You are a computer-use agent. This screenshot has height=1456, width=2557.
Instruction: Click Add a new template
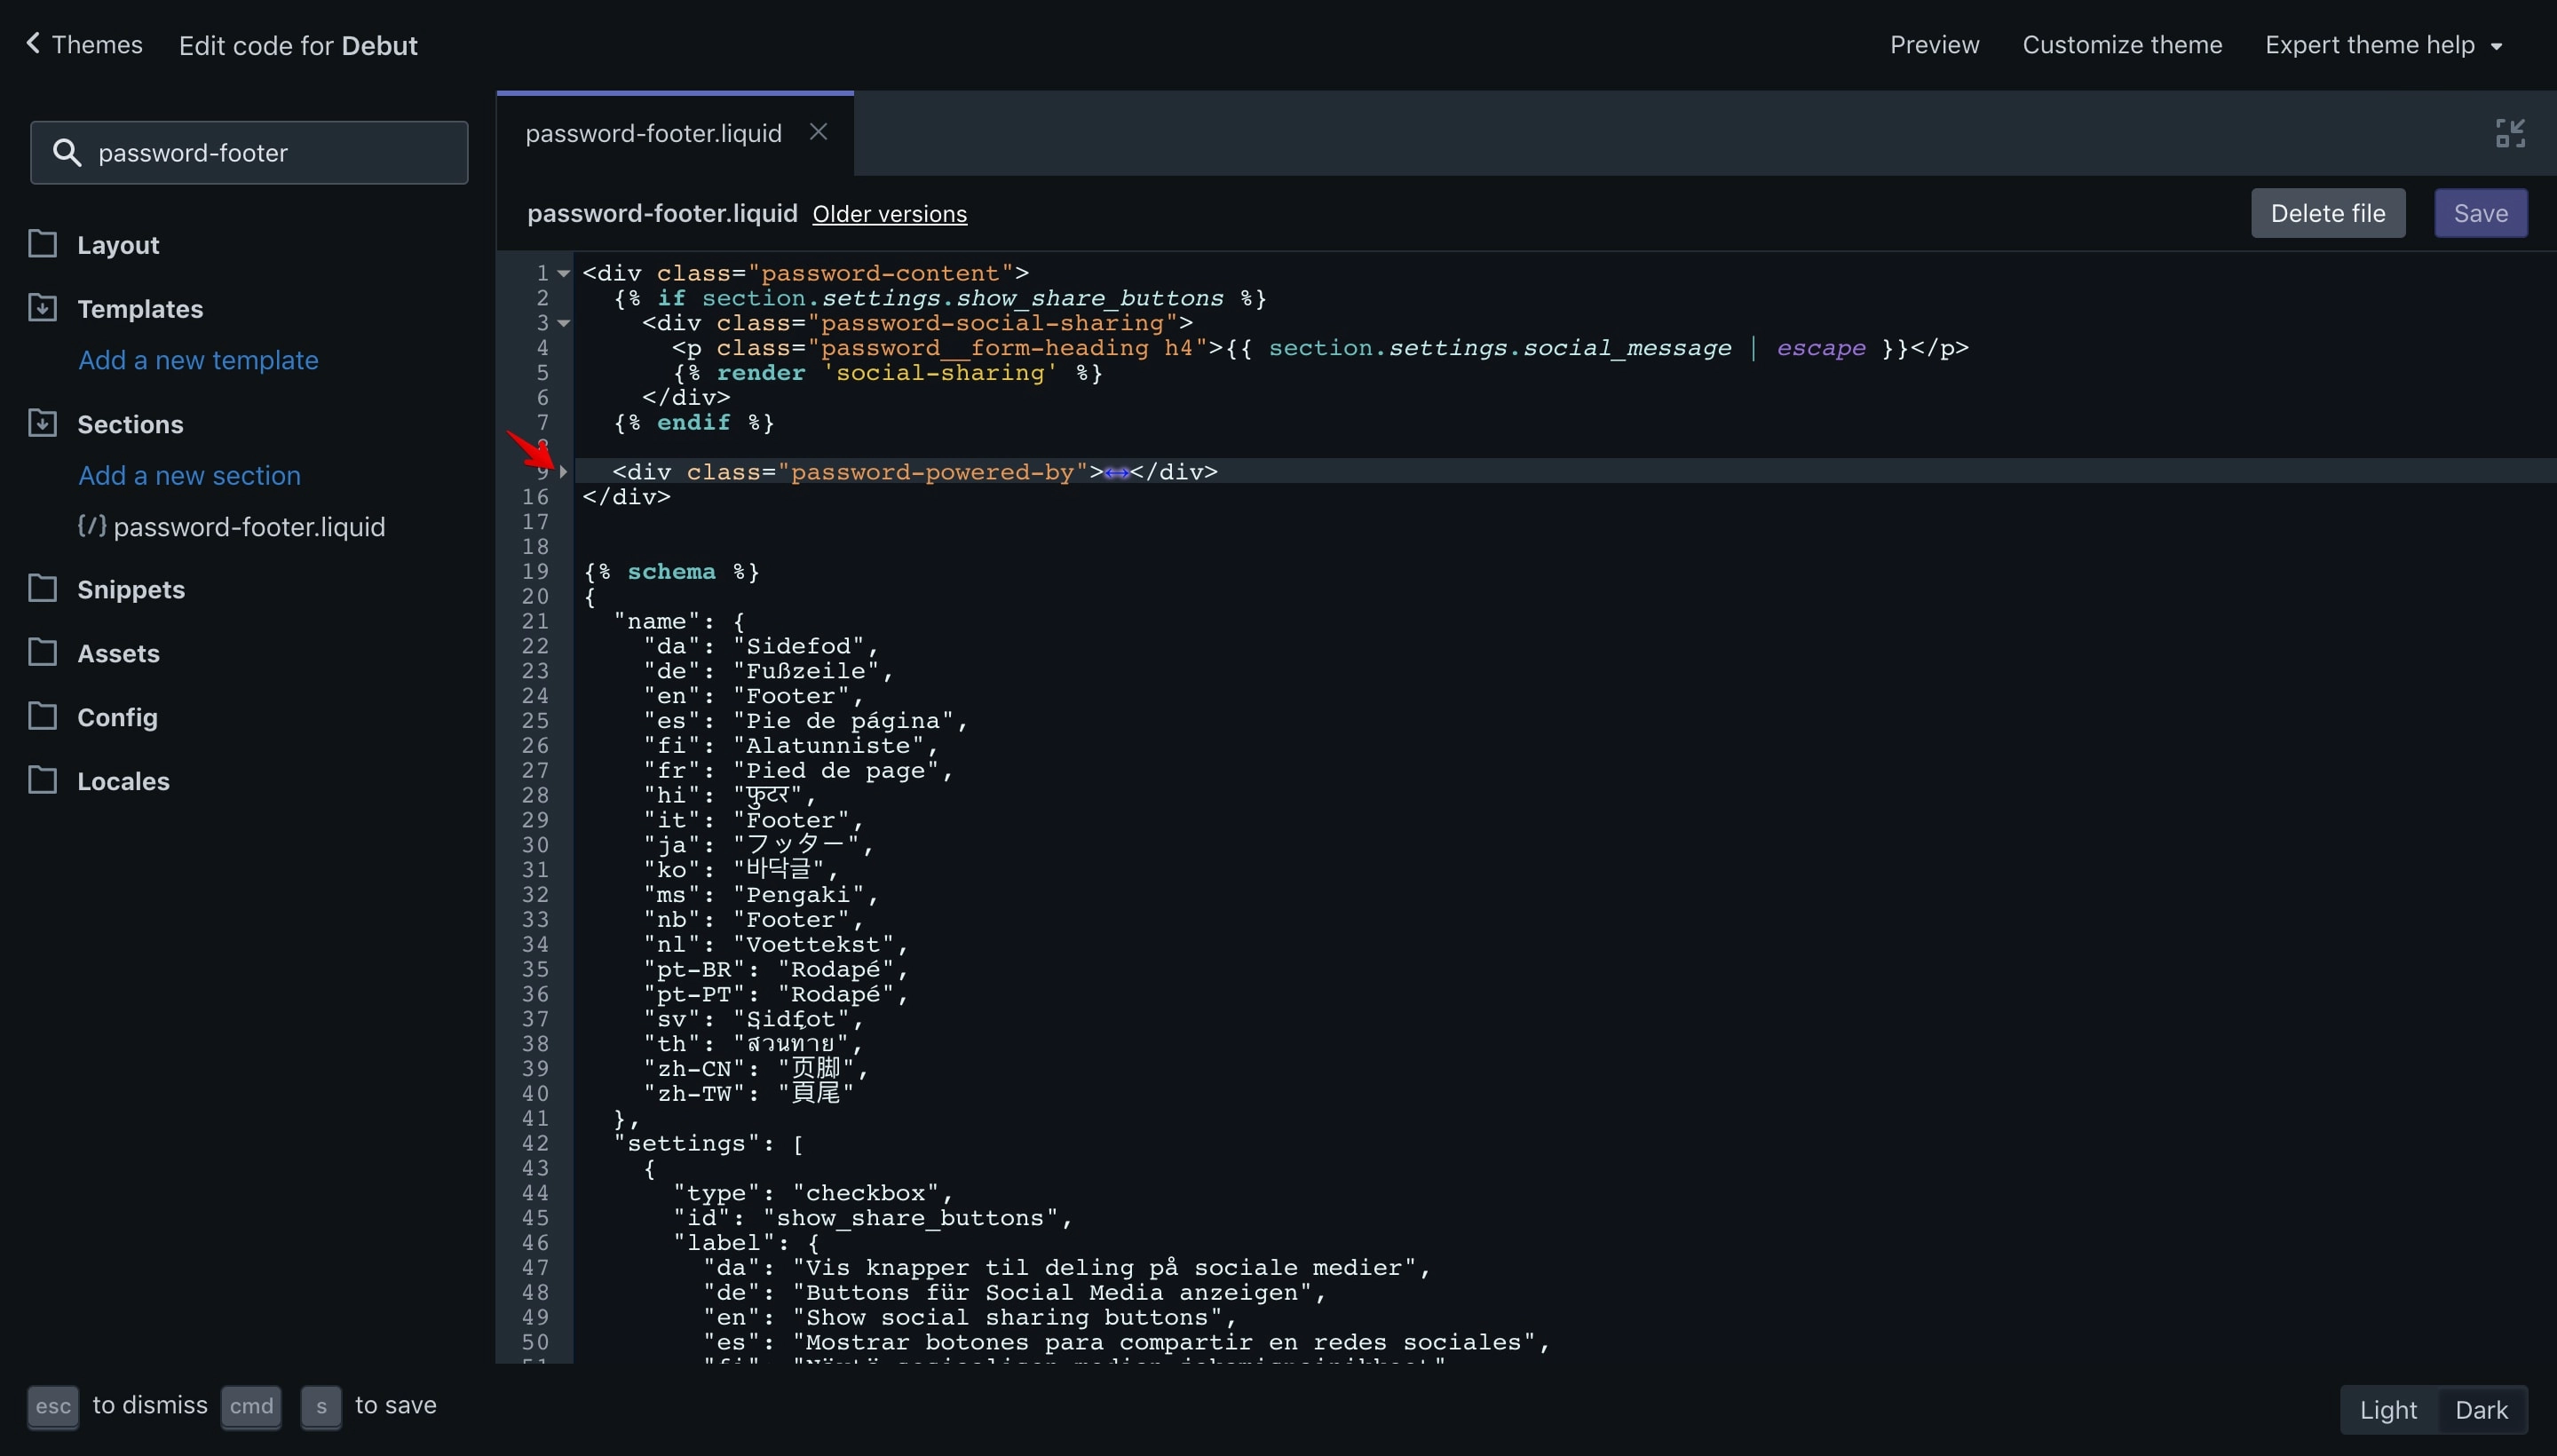coord(198,360)
